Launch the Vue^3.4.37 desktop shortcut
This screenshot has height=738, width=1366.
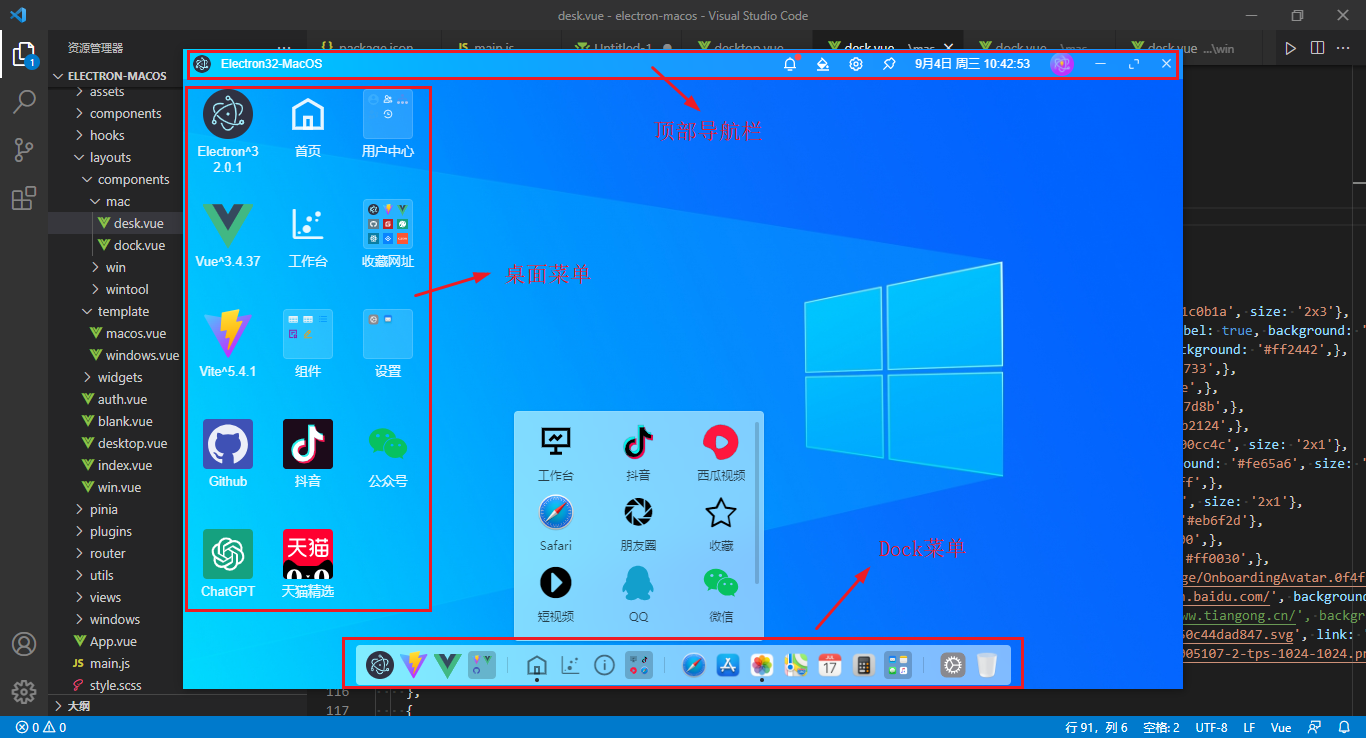tap(228, 224)
